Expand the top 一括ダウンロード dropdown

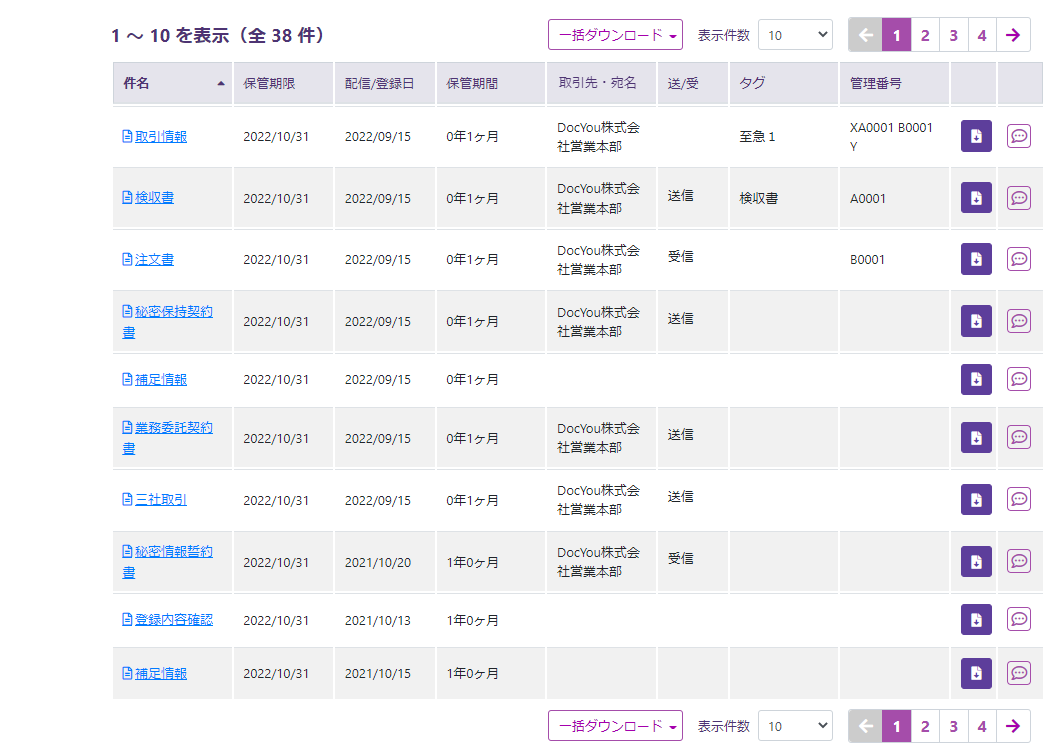pyautogui.click(x=615, y=35)
